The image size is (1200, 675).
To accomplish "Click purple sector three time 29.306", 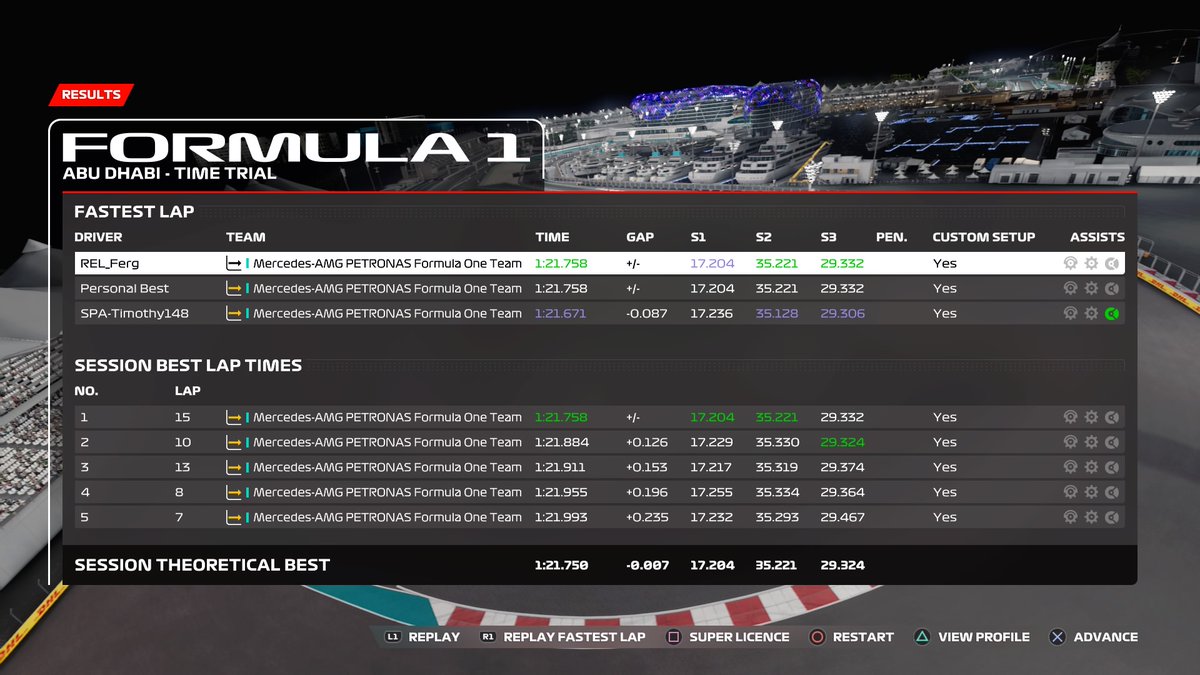I will pos(842,314).
